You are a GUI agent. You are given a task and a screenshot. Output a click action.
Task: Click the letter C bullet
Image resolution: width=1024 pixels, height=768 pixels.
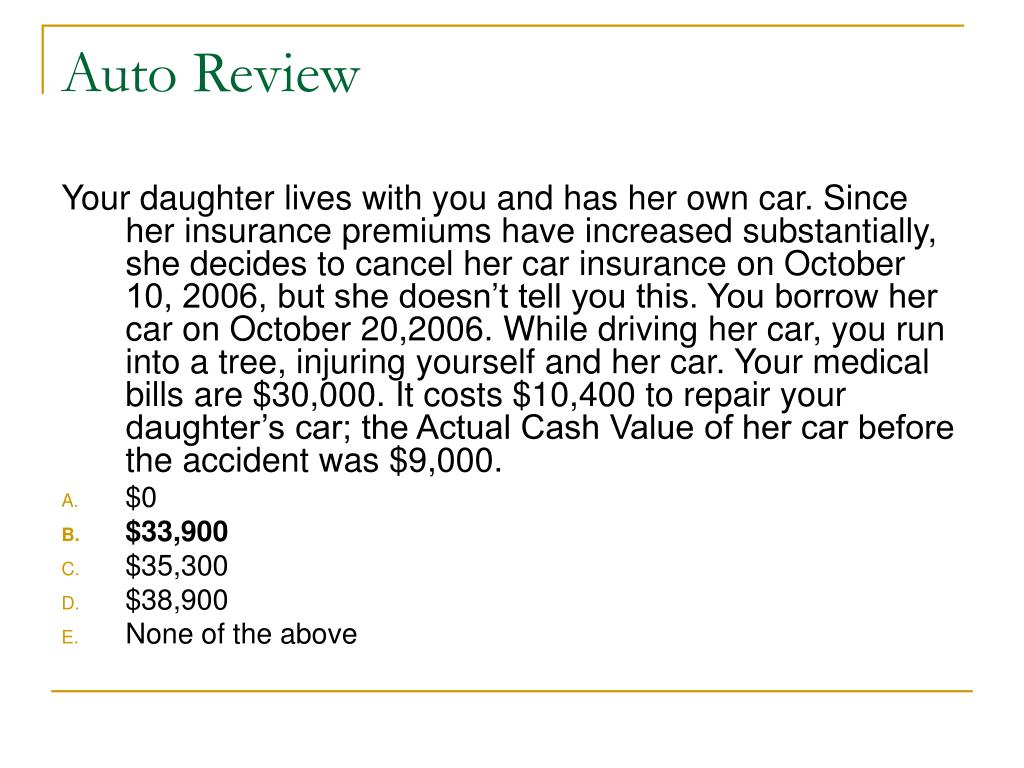(x=71, y=569)
